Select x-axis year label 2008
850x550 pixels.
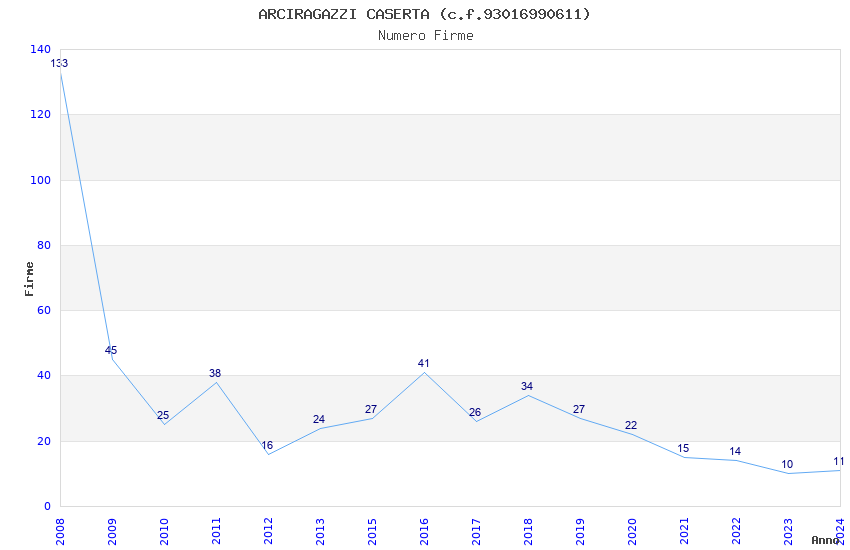[60, 532]
